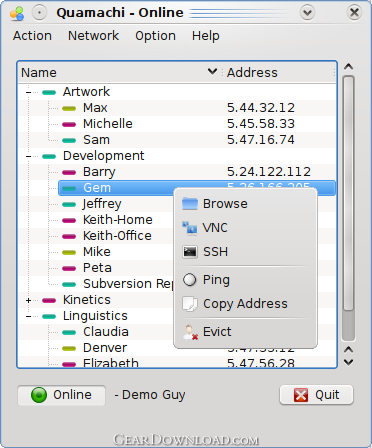Click Claudia's teal status indicator
Viewport: 372px width, 448px height.
click(x=69, y=332)
